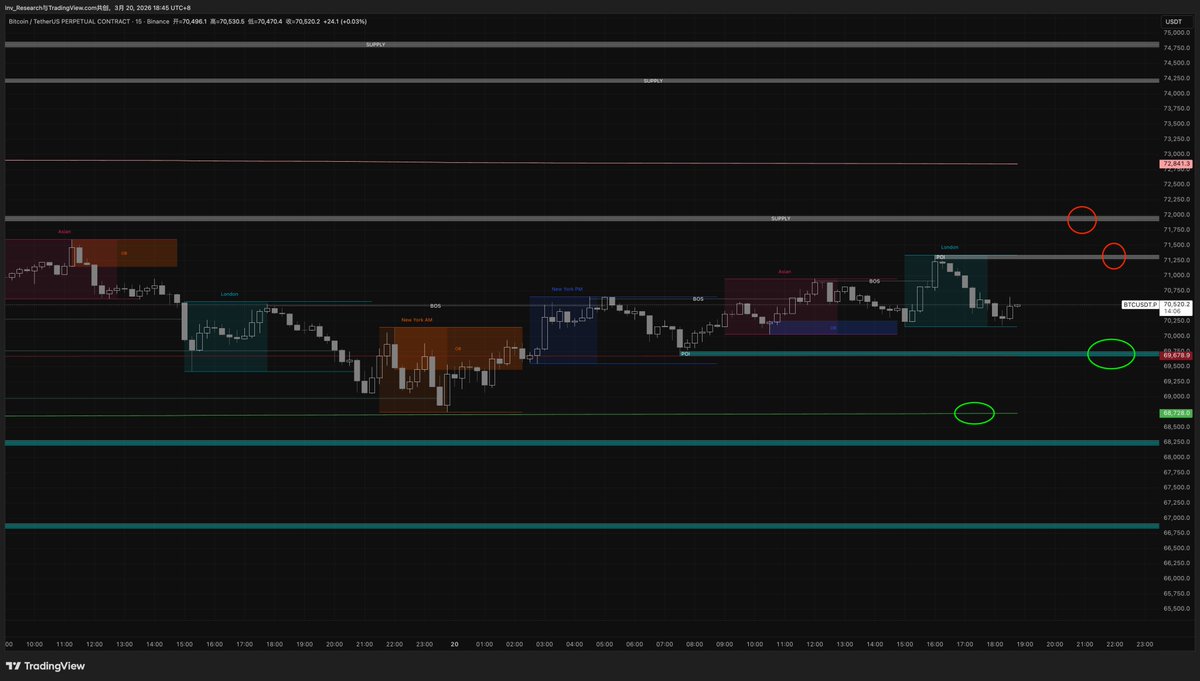Click the 69,678.9 red price label

coord(1174,355)
